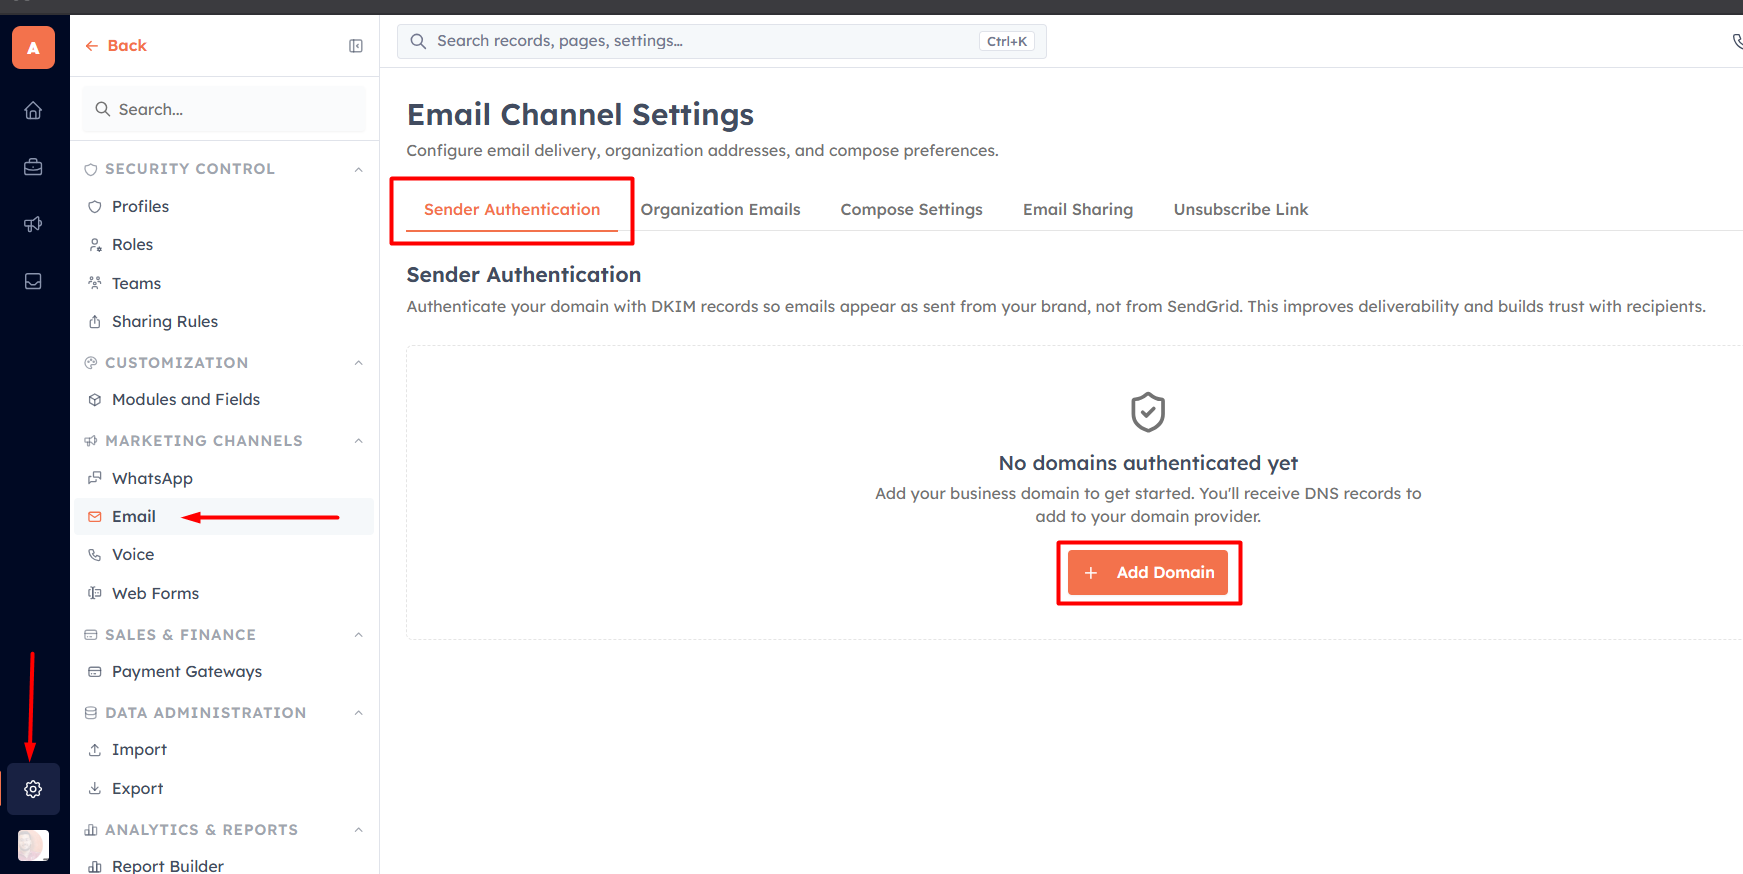Open Roles settings
1743x874 pixels.
224,245
